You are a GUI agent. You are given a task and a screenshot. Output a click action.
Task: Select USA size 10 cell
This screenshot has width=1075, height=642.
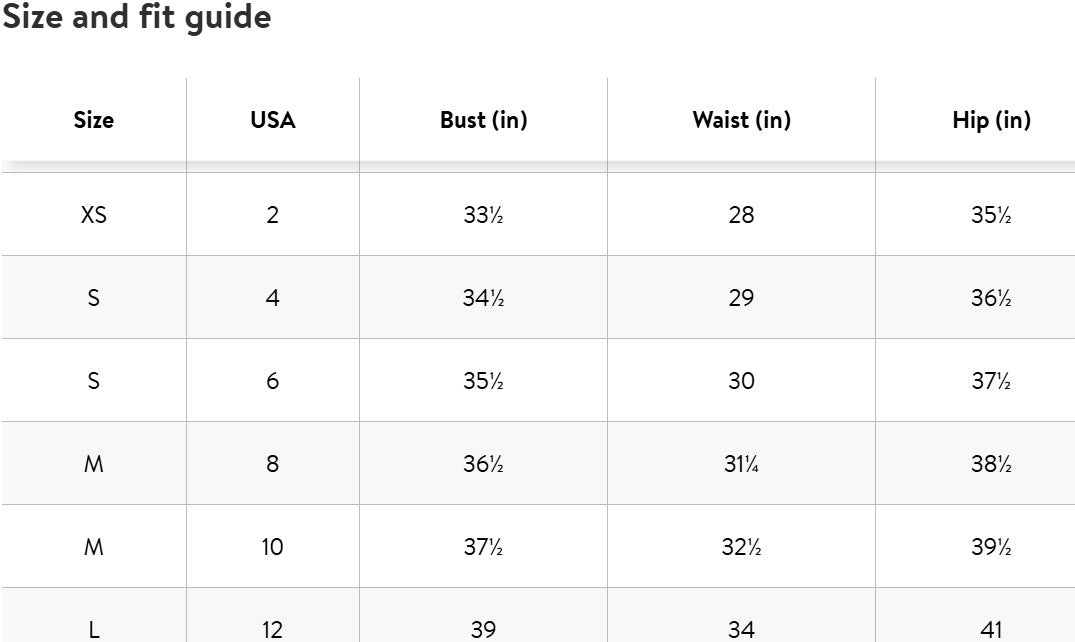(x=273, y=547)
